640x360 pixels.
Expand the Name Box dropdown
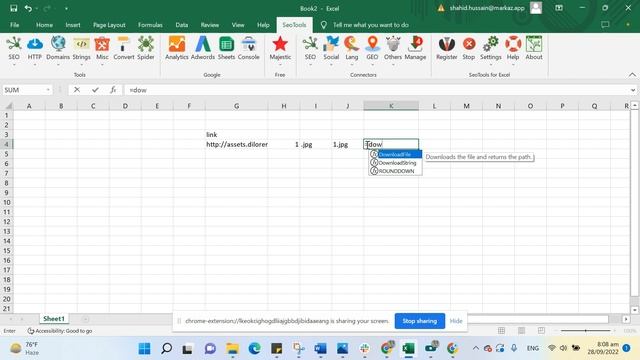point(48,90)
